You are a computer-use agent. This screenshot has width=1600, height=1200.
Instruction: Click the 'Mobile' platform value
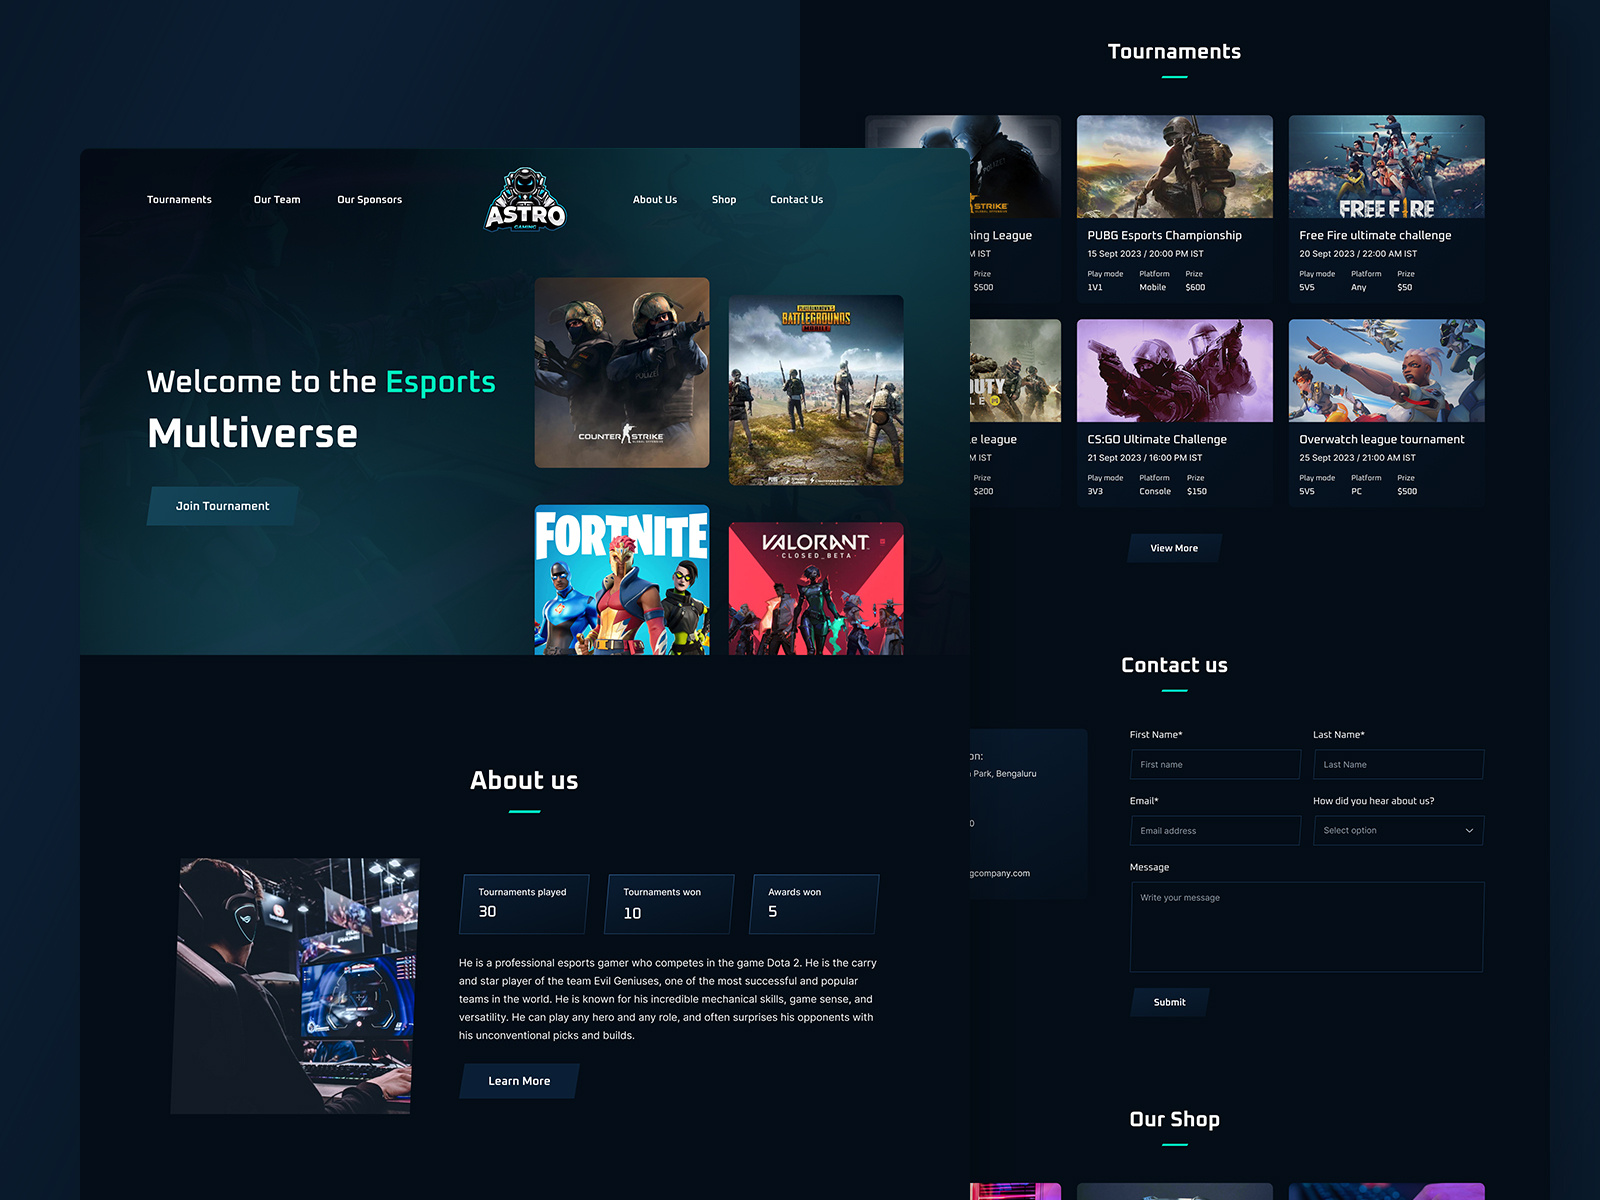click(1153, 288)
